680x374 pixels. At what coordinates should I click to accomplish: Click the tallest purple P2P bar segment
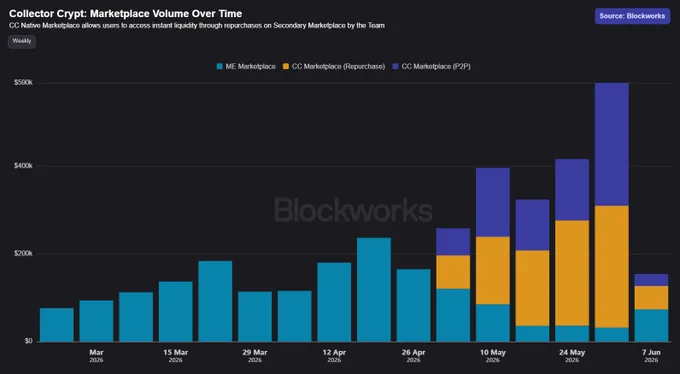(x=611, y=144)
